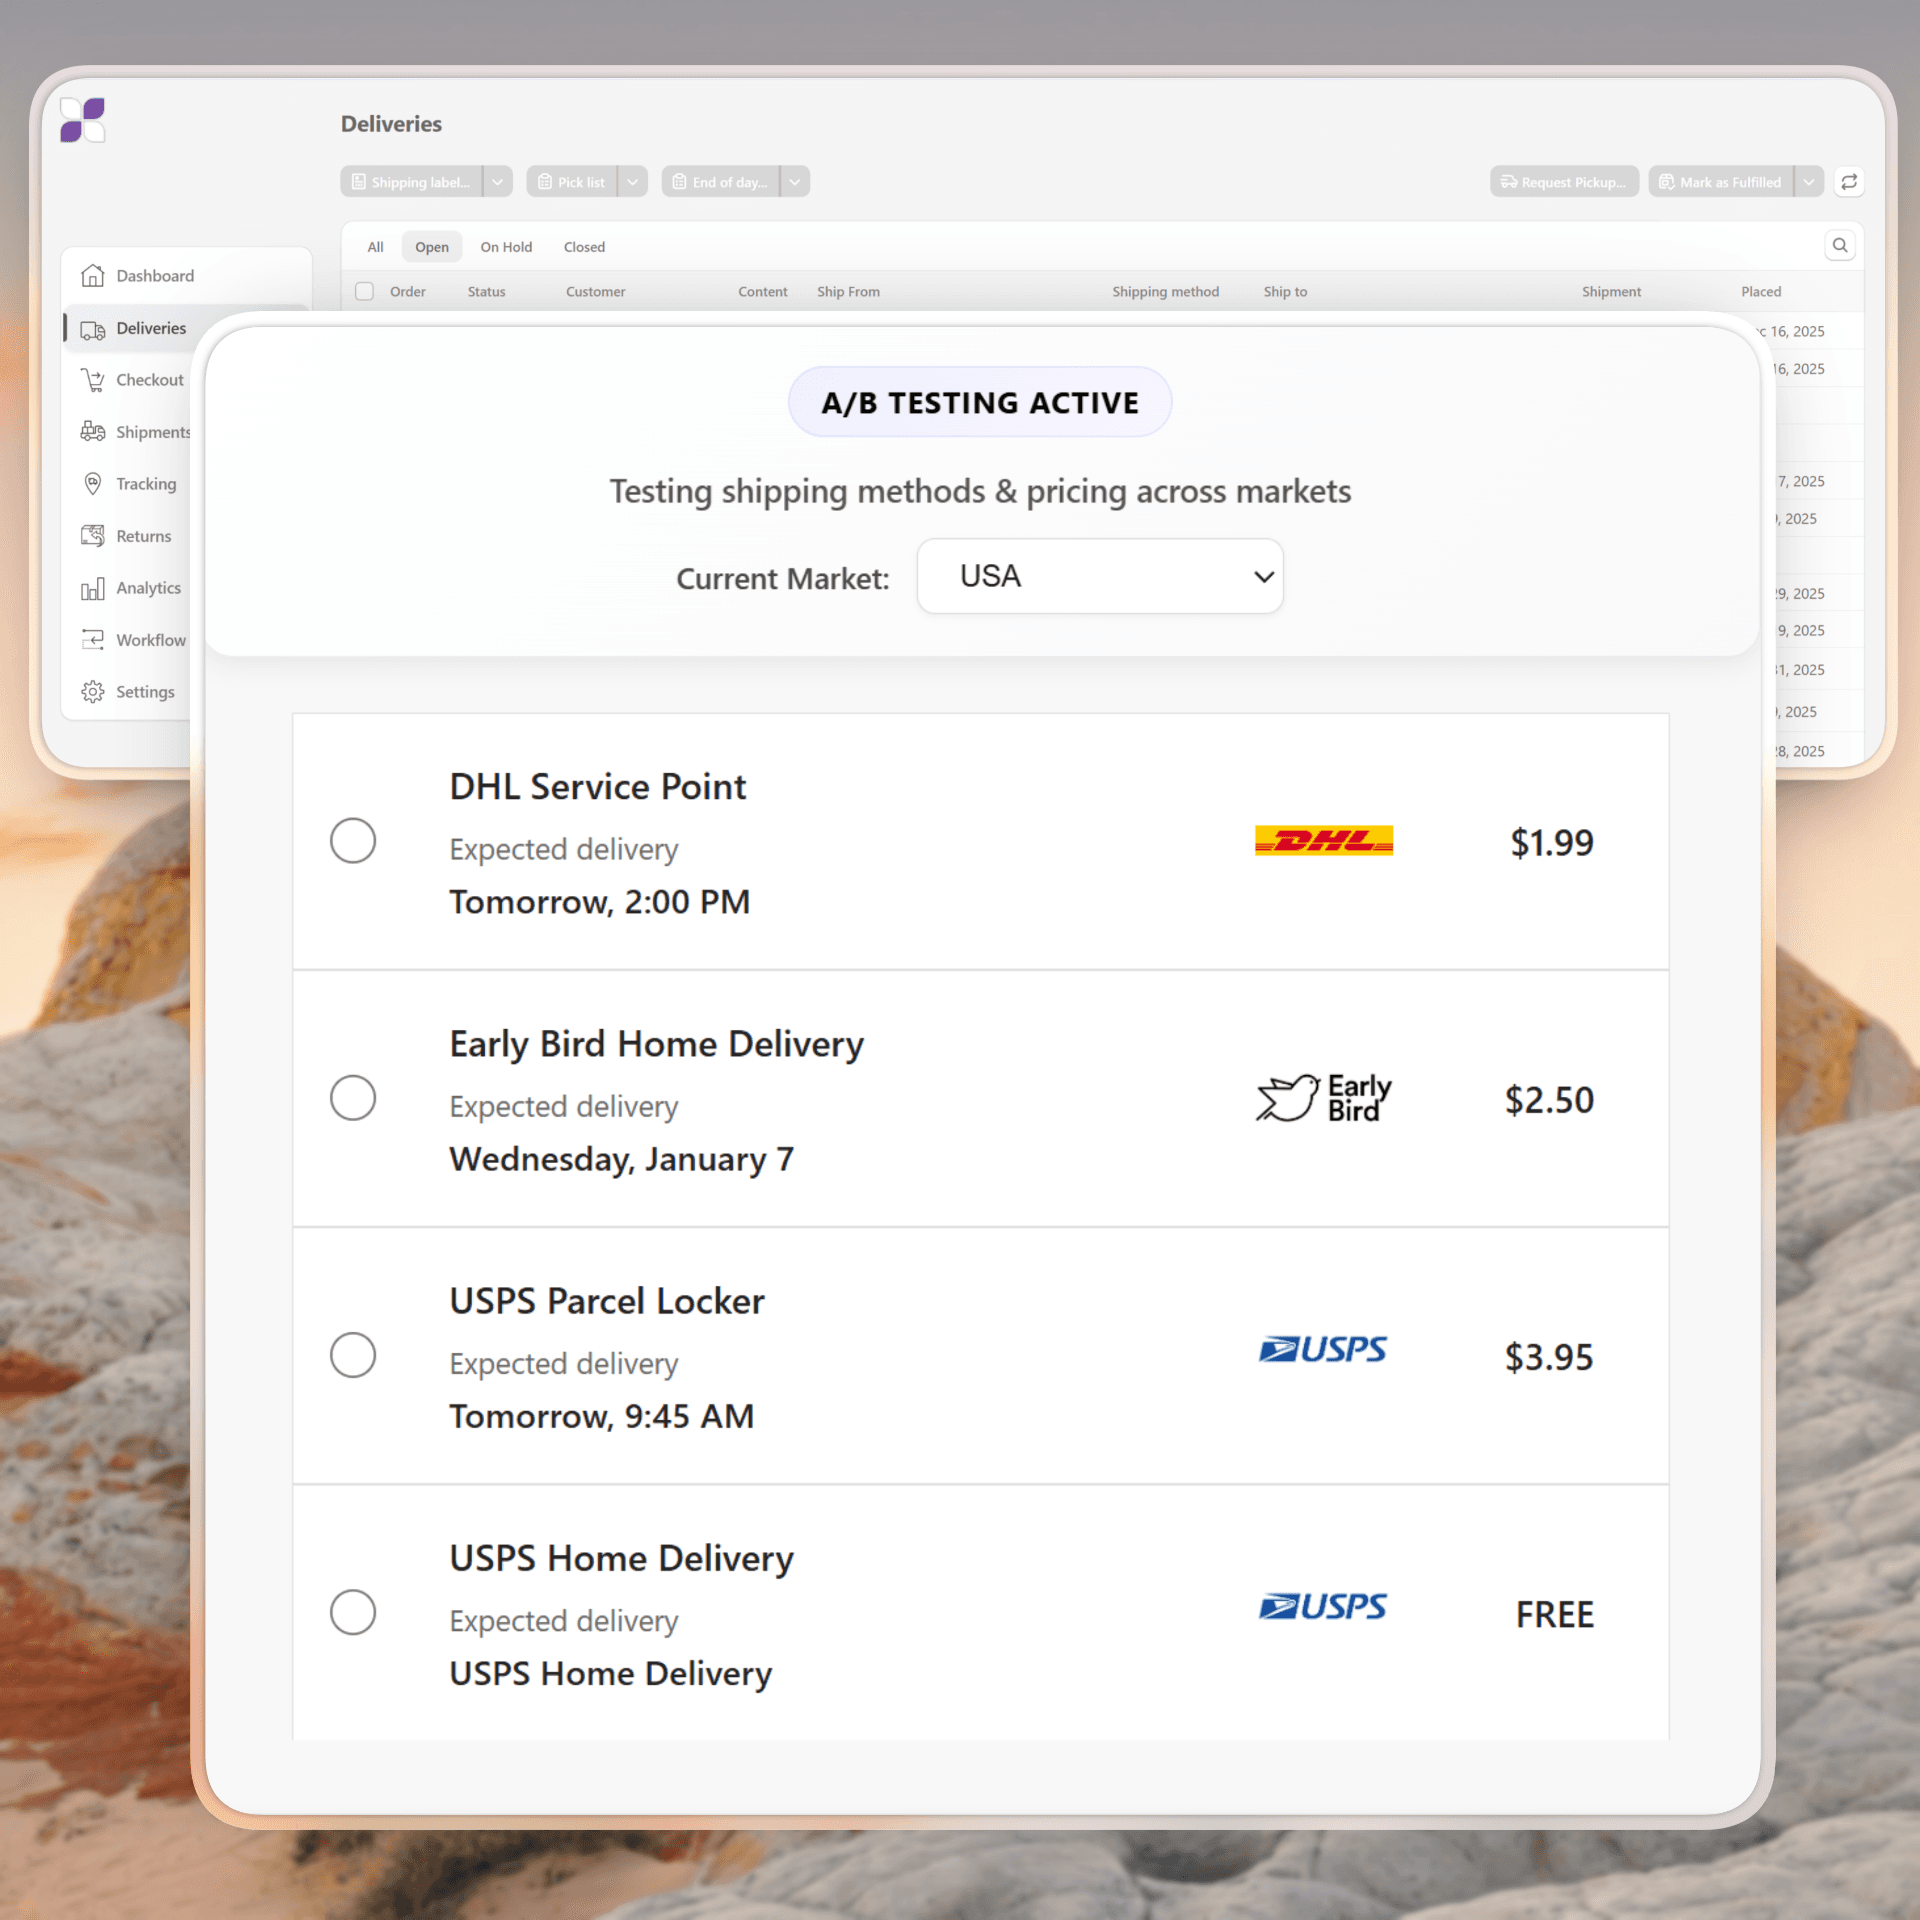Image resolution: width=1920 pixels, height=1920 pixels.
Task: Switch to the On Hold tab
Action: coord(506,246)
